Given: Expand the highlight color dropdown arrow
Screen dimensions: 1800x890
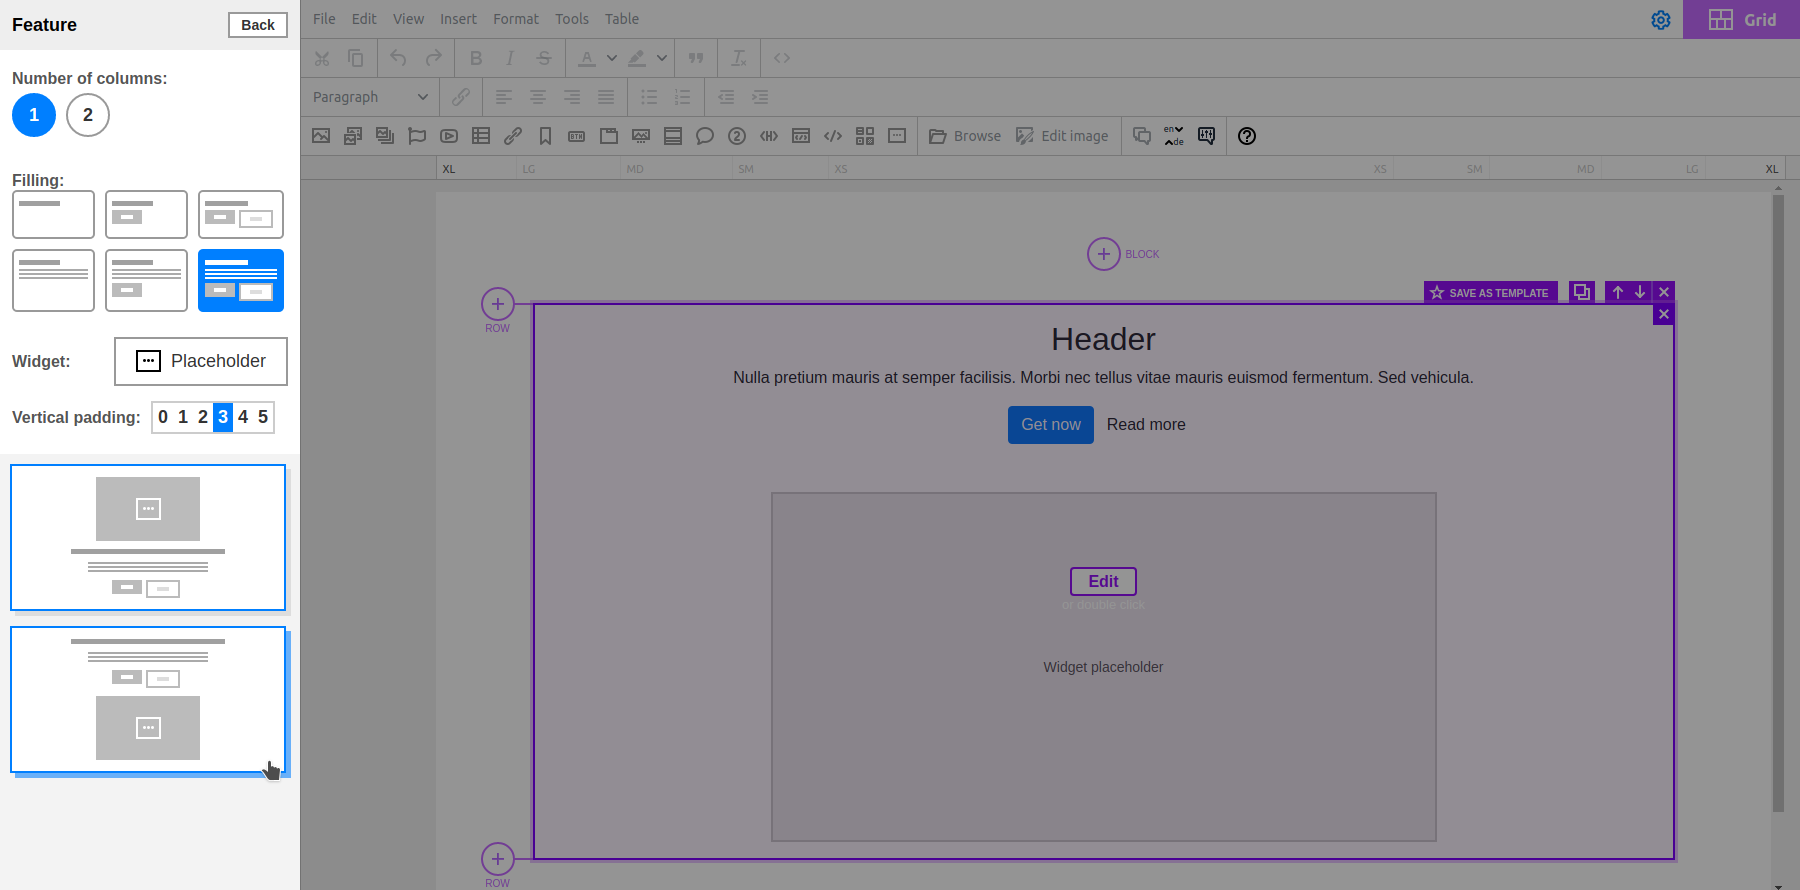Looking at the screenshot, I should [662, 58].
